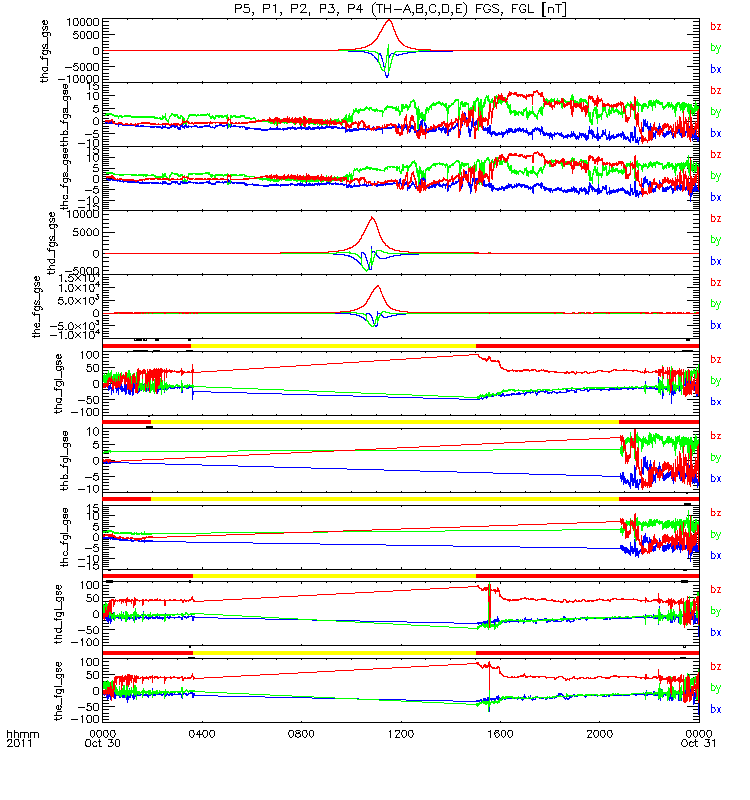
Task: Click the green by legend in thd_fgs_gse panel
Action: point(715,240)
